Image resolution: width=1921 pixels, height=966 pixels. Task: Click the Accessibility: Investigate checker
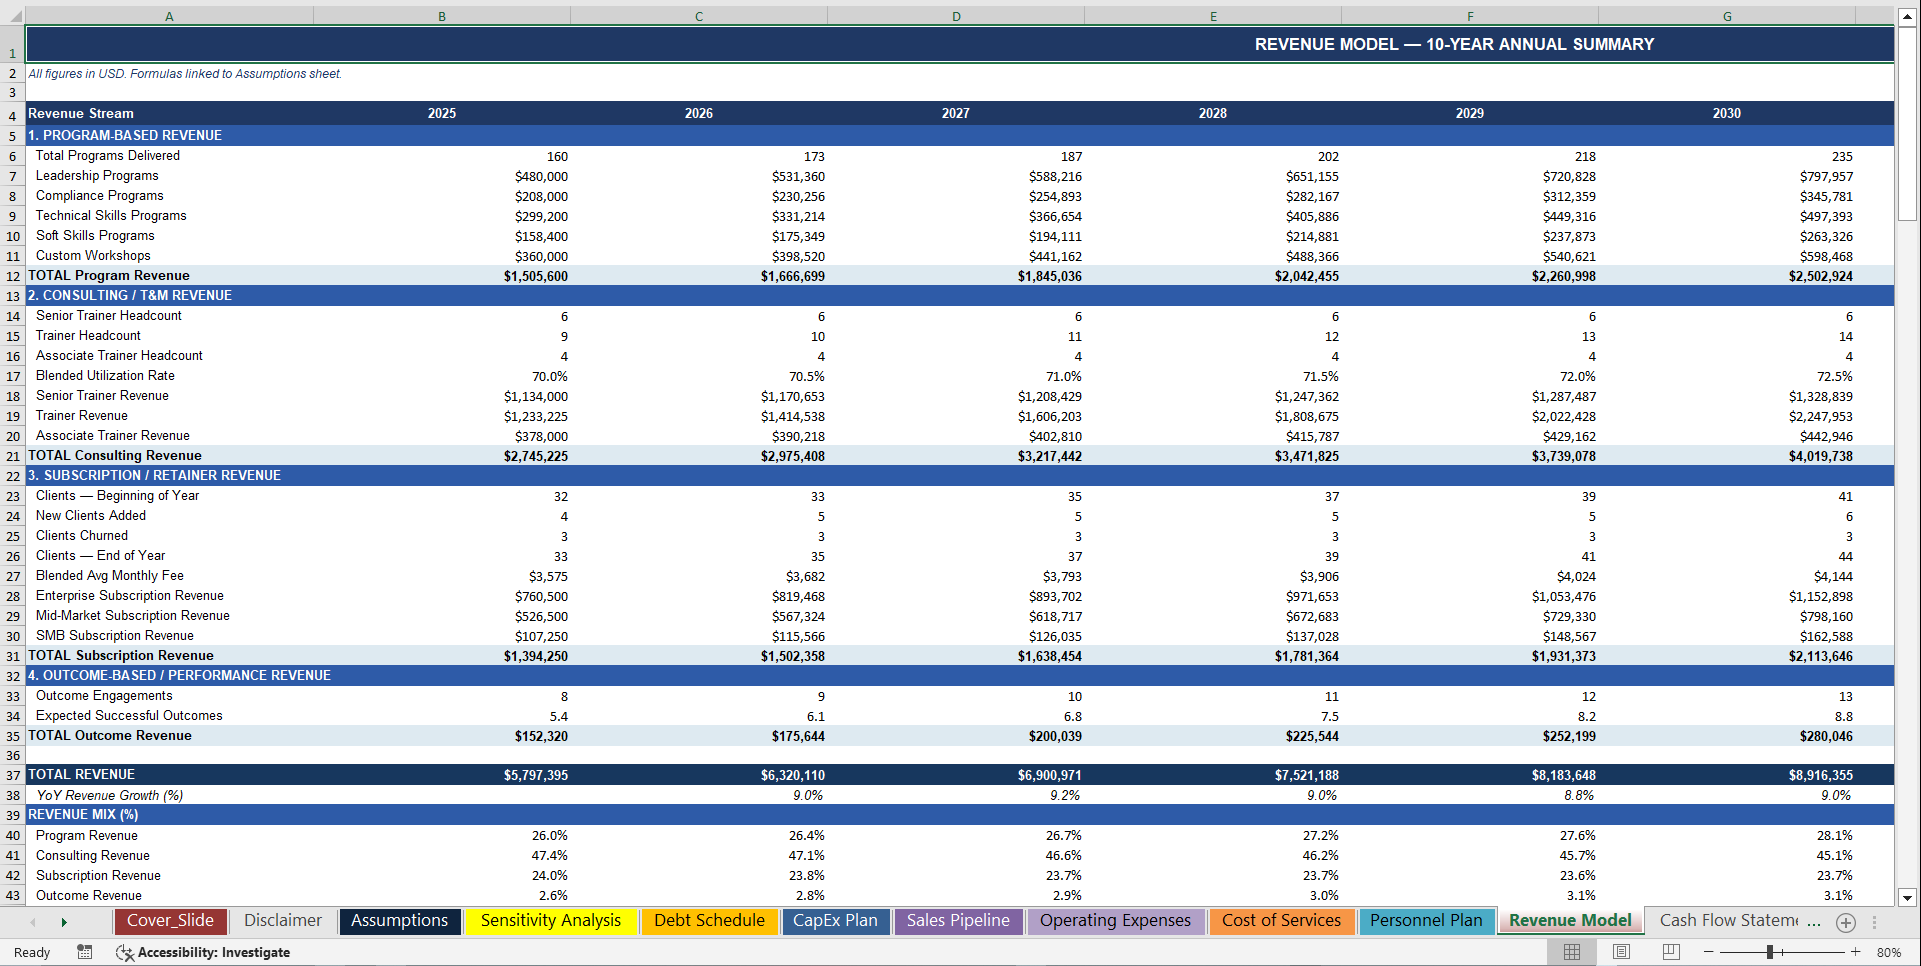pos(205,952)
